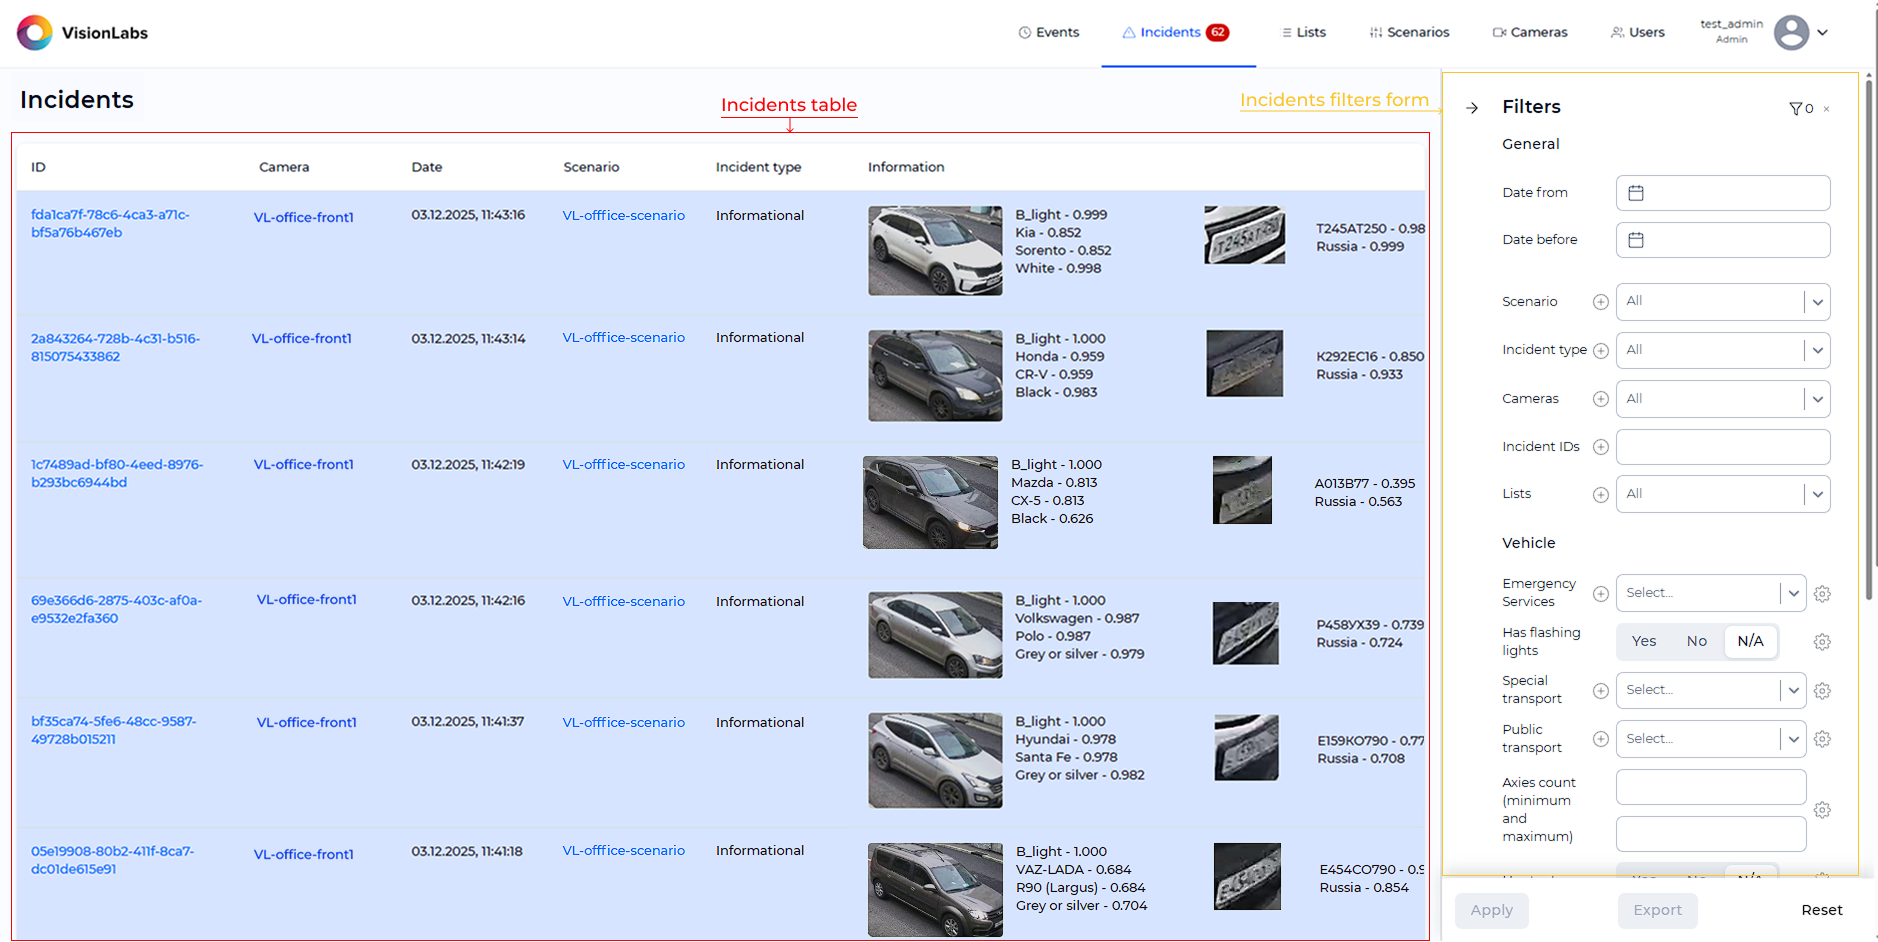
Task: Click plus icon next to Scenario filter
Action: (1600, 302)
